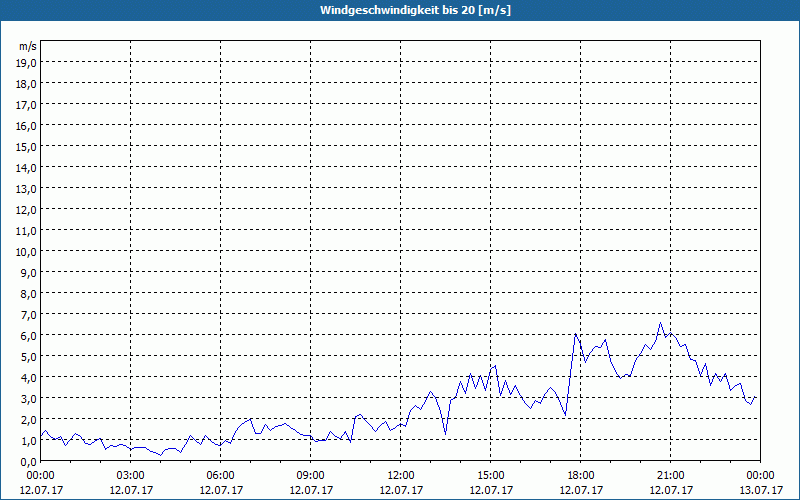
Task: Pick the y-axis tick label '14,0'
Action: [28, 167]
